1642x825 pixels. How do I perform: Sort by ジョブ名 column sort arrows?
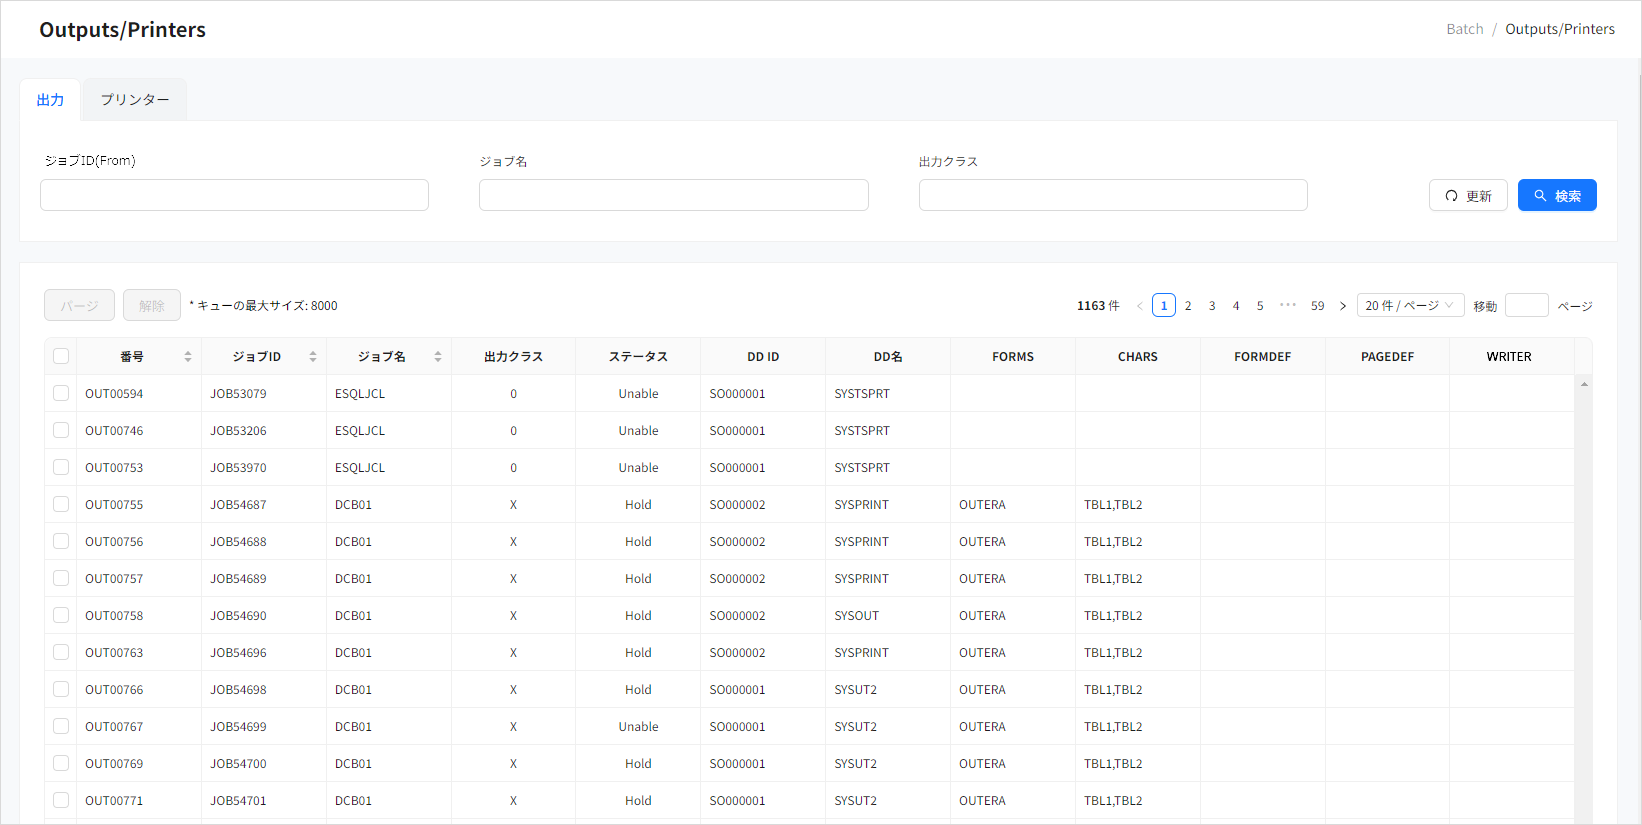coord(438,357)
